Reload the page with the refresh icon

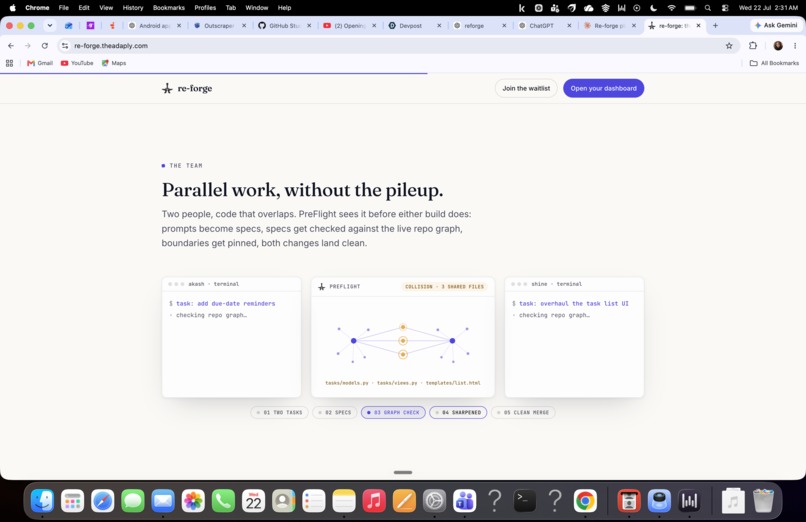click(45, 46)
